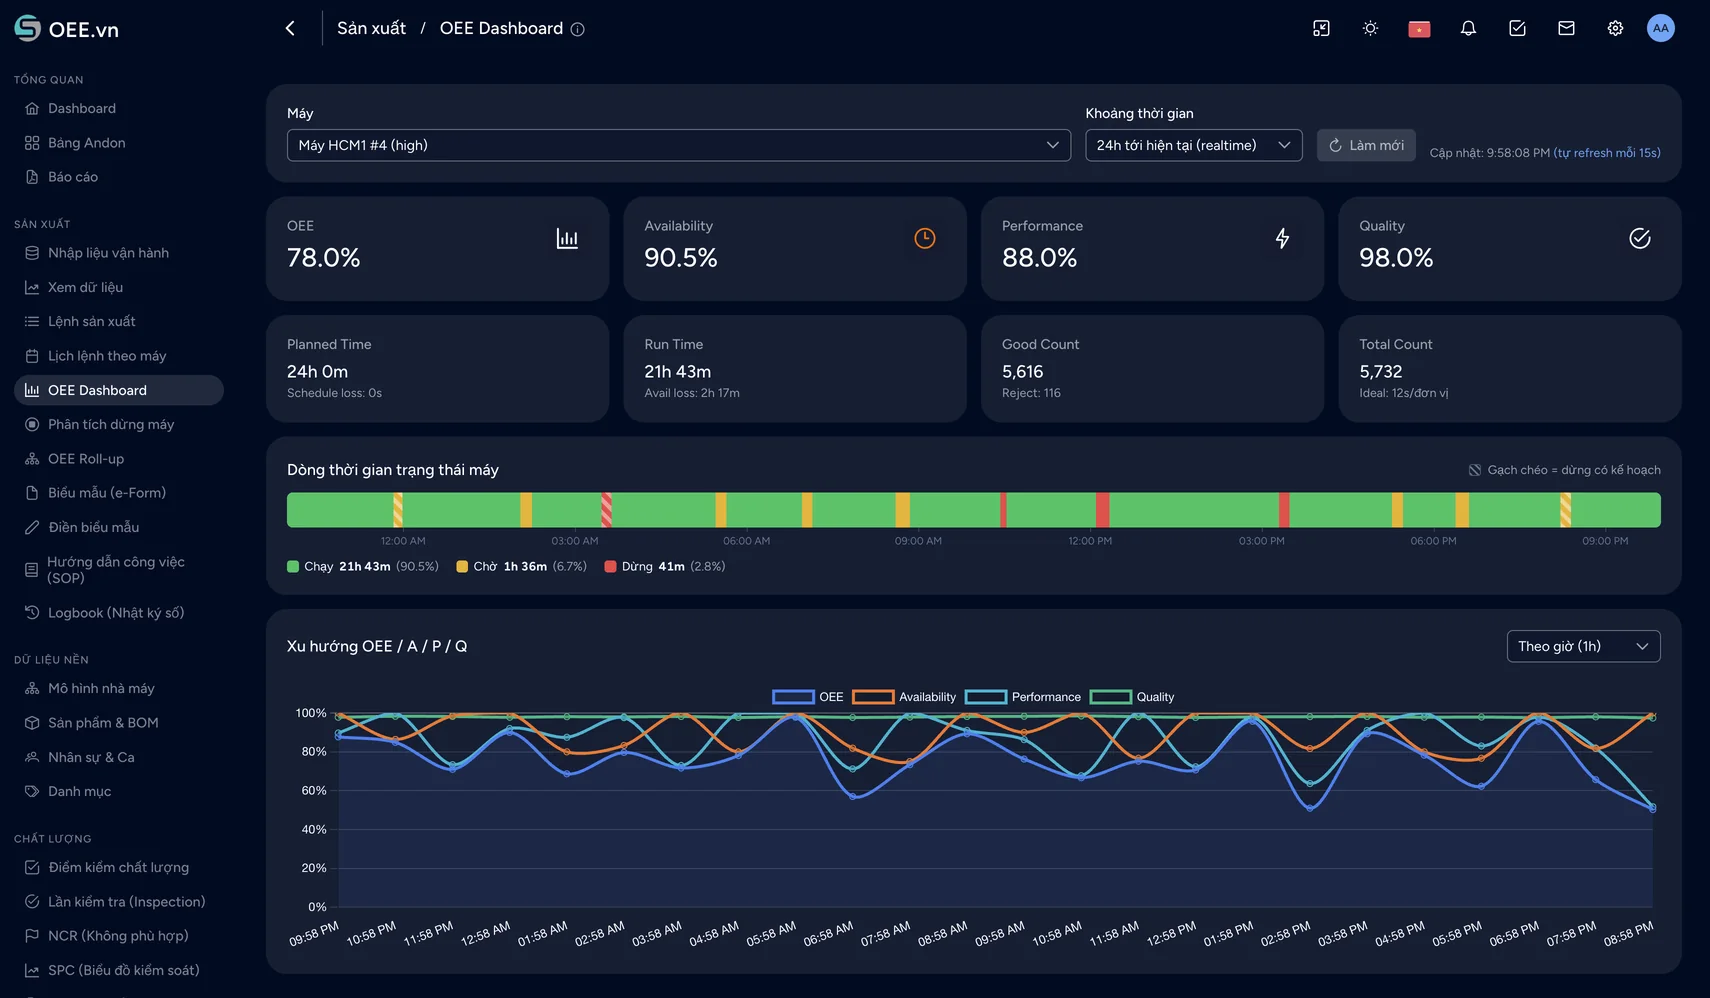Image resolution: width=1710 pixels, height=998 pixels.
Task: Click the OEE.vn logo icon
Action: [27, 28]
